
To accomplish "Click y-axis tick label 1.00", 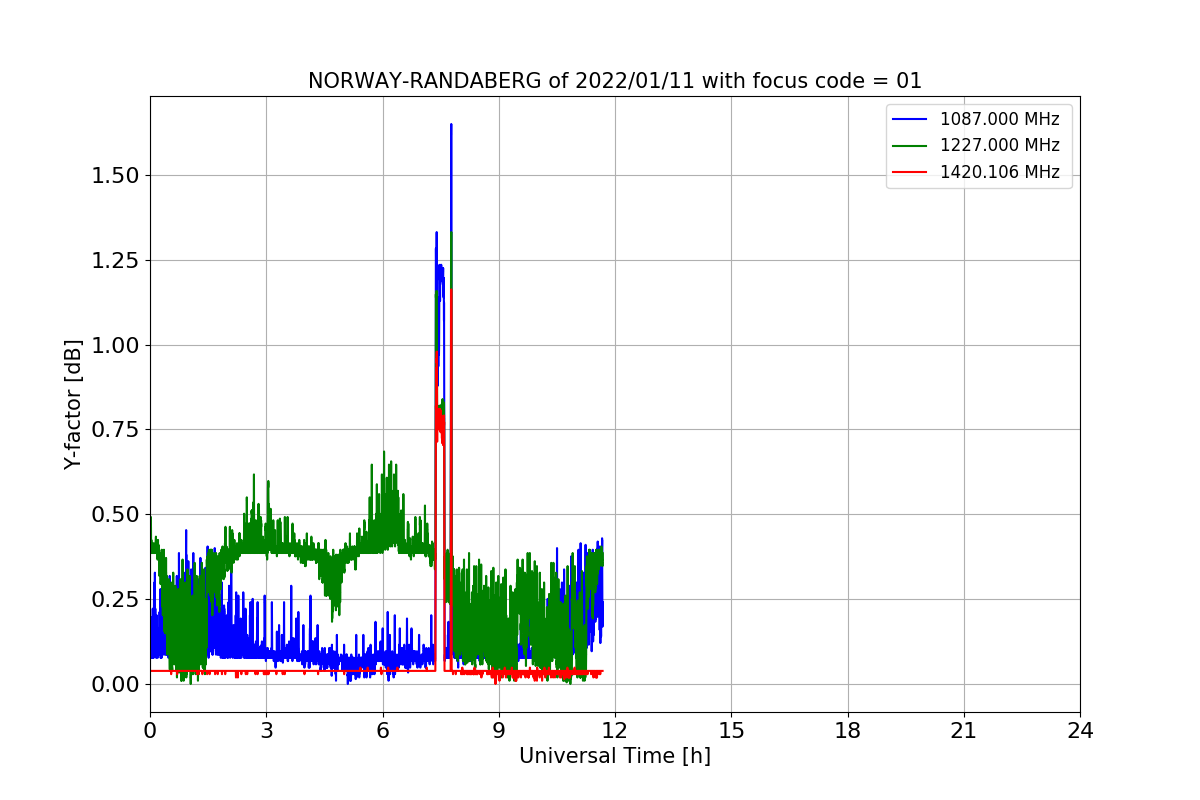I will (114, 345).
